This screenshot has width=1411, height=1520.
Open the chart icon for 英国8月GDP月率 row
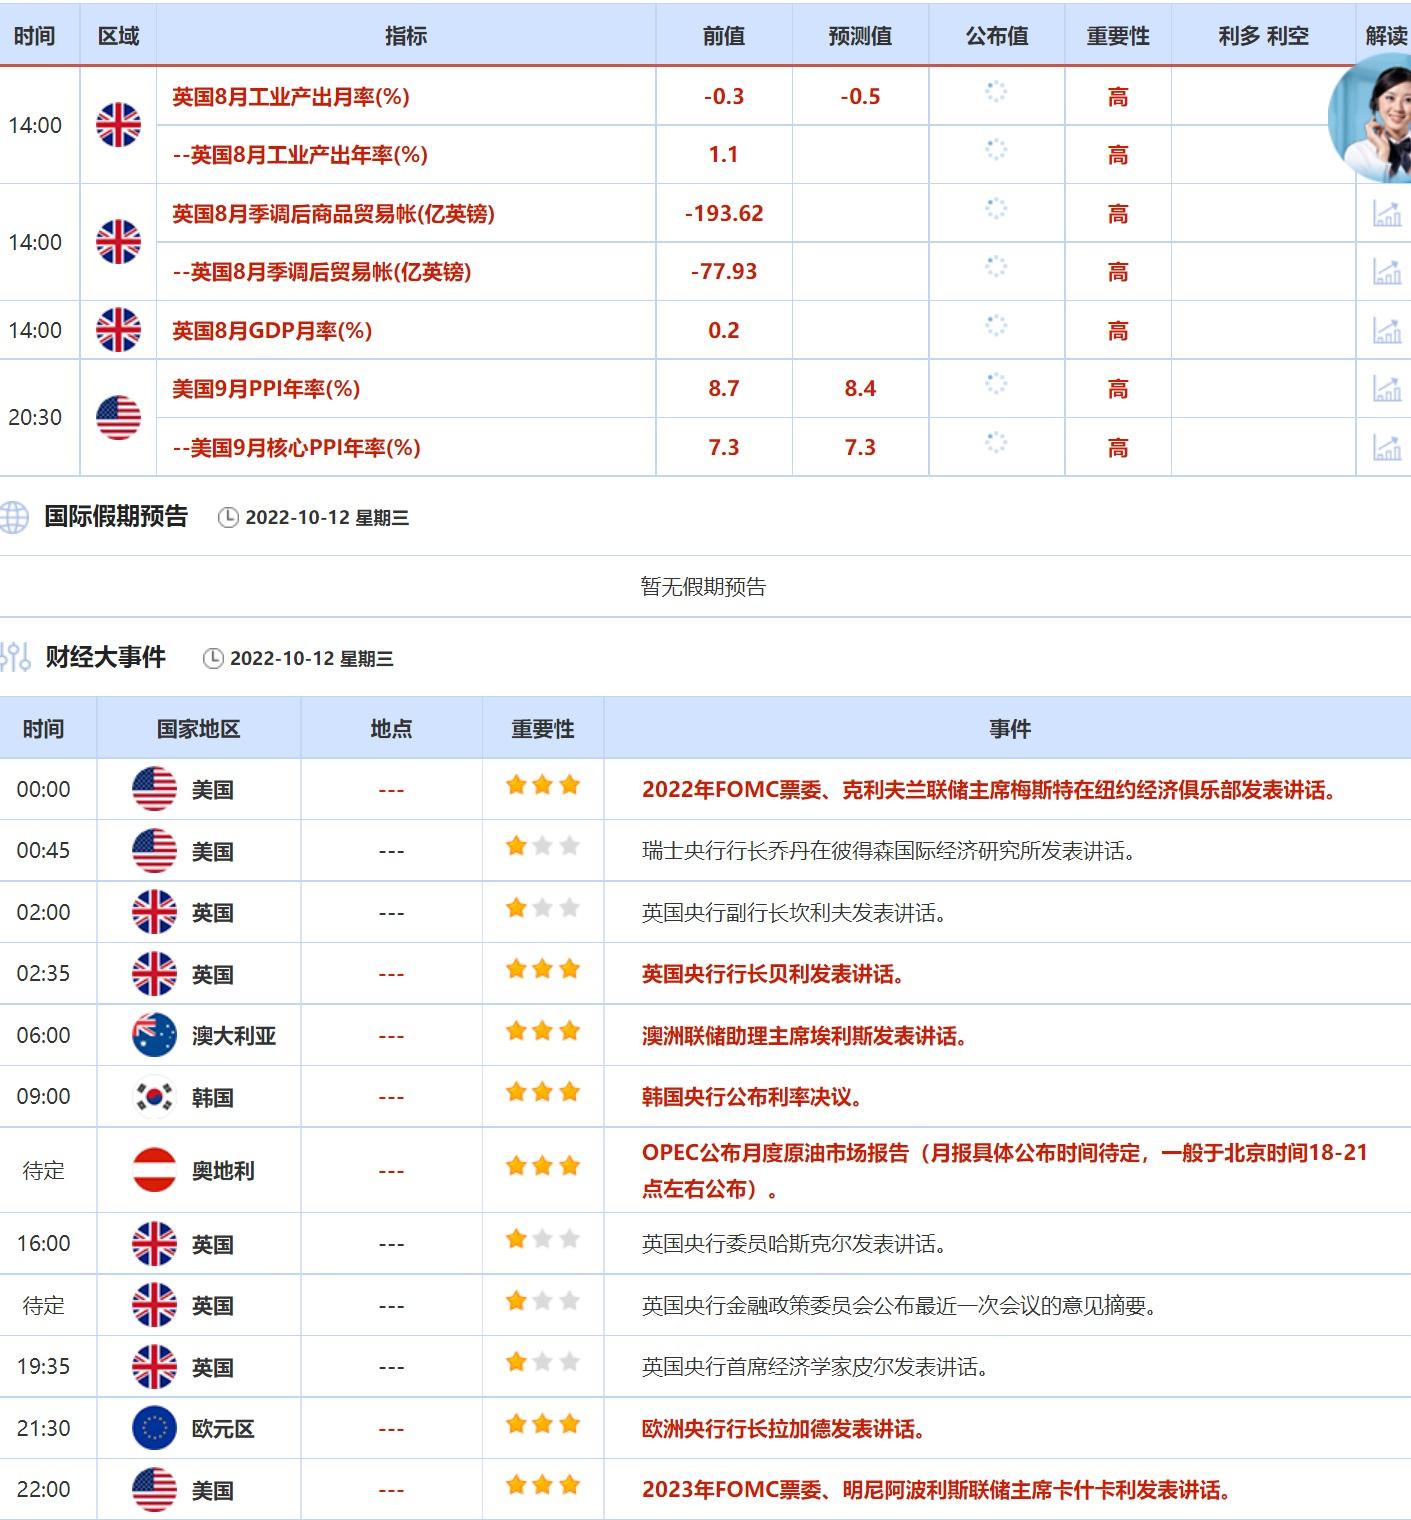[1386, 330]
